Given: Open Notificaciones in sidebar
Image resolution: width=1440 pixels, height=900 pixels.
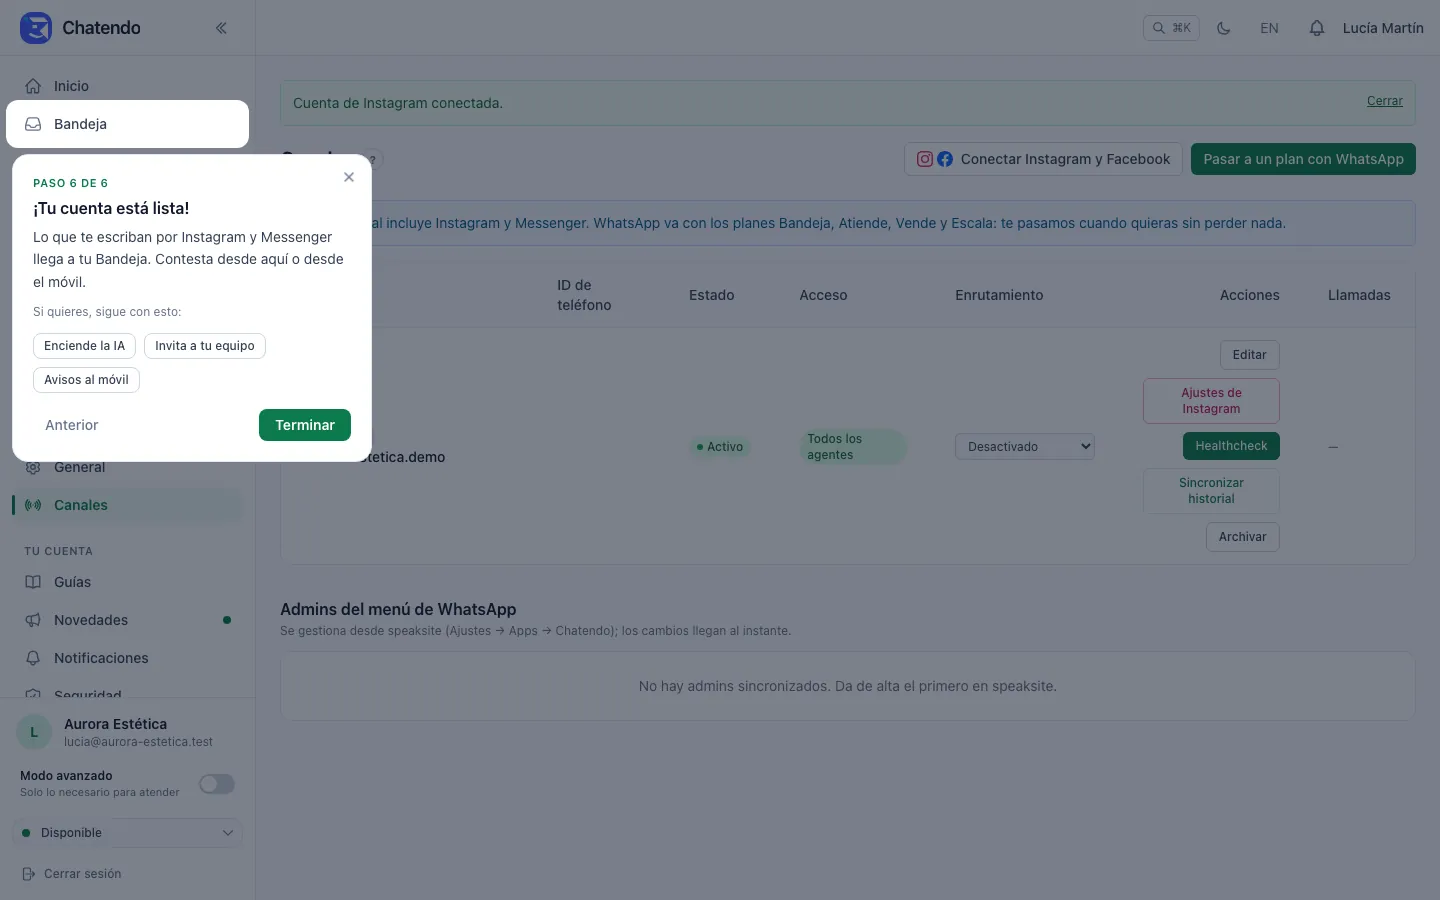Looking at the screenshot, I should (x=127, y=658).
